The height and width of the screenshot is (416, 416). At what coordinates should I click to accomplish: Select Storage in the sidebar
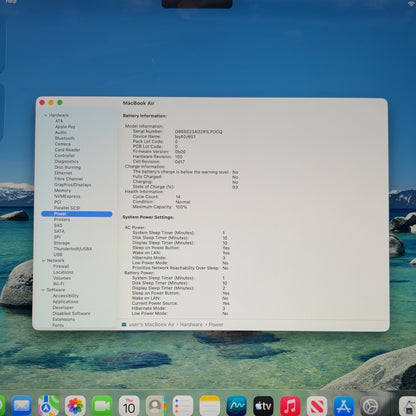62,243
